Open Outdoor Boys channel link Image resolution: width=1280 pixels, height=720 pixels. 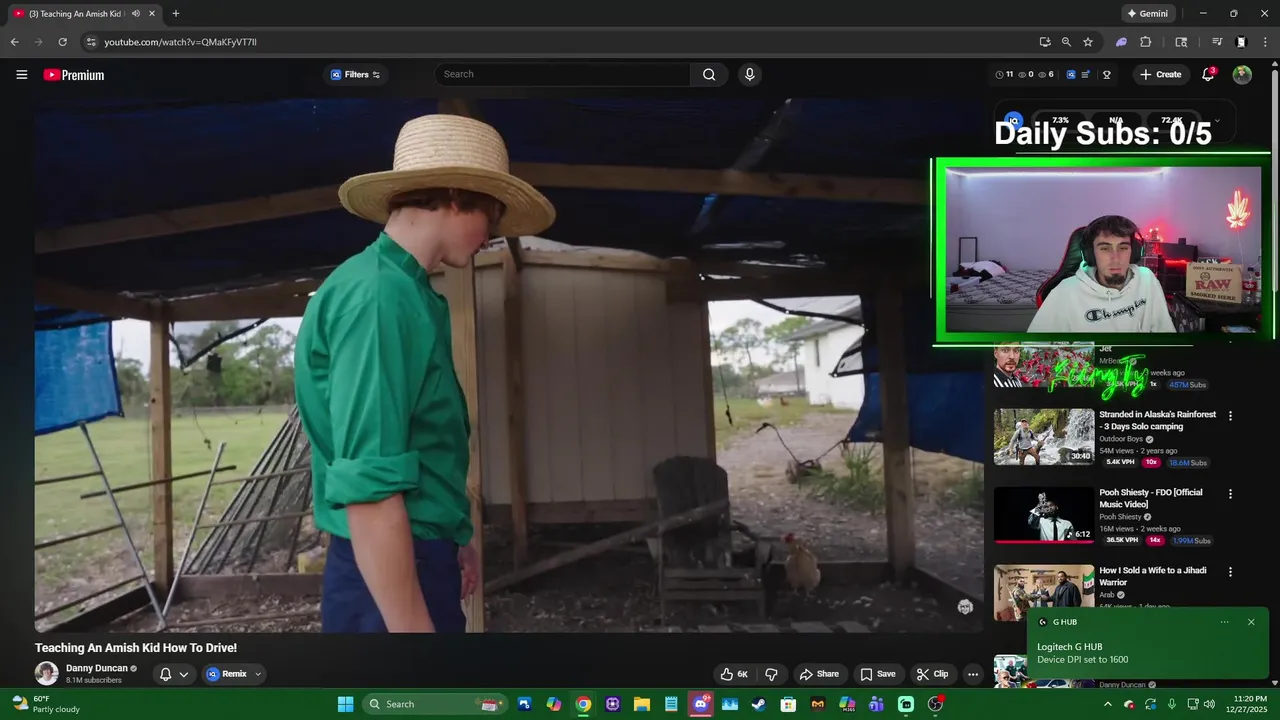(1122, 439)
